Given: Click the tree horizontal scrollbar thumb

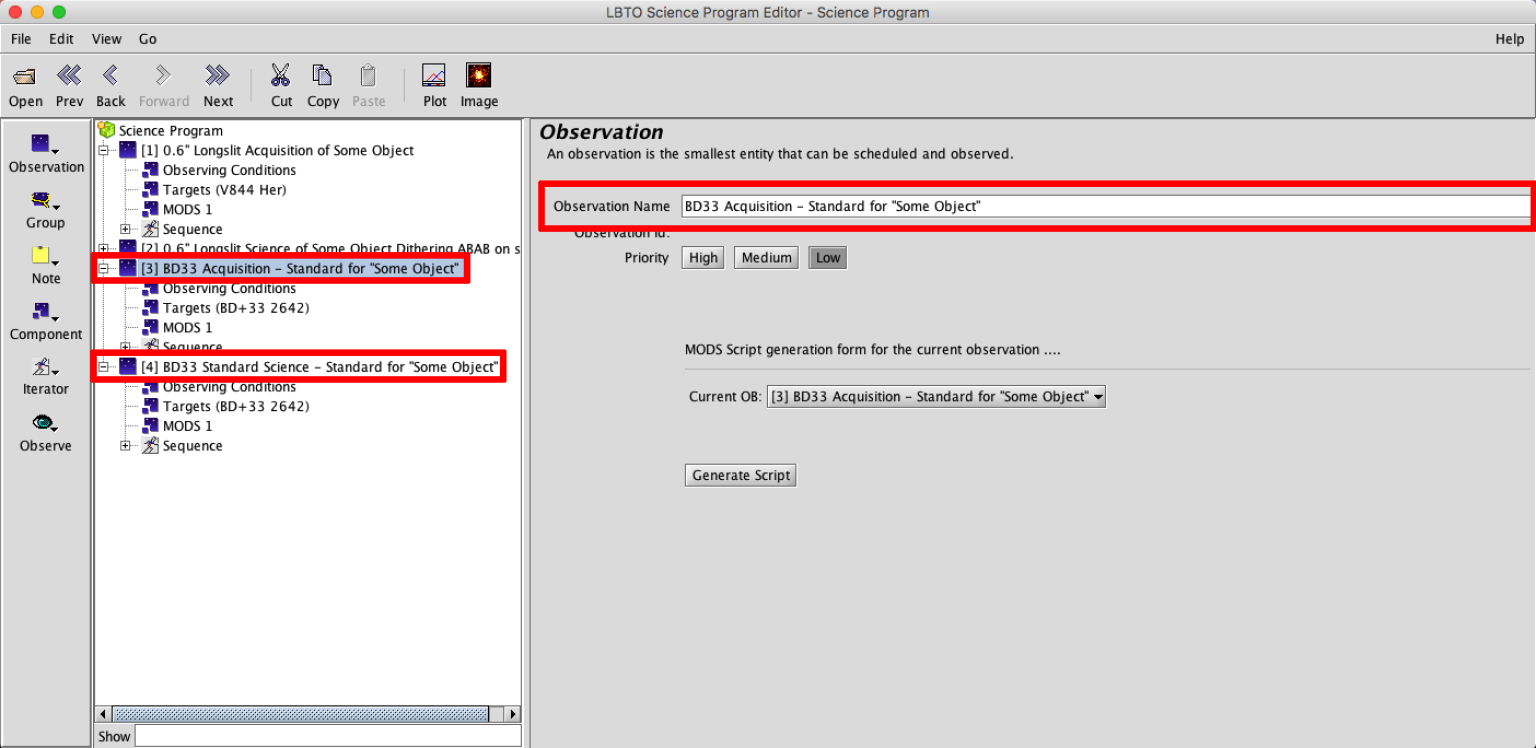Looking at the screenshot, I should pyautogui.click(x=300, y=714).
